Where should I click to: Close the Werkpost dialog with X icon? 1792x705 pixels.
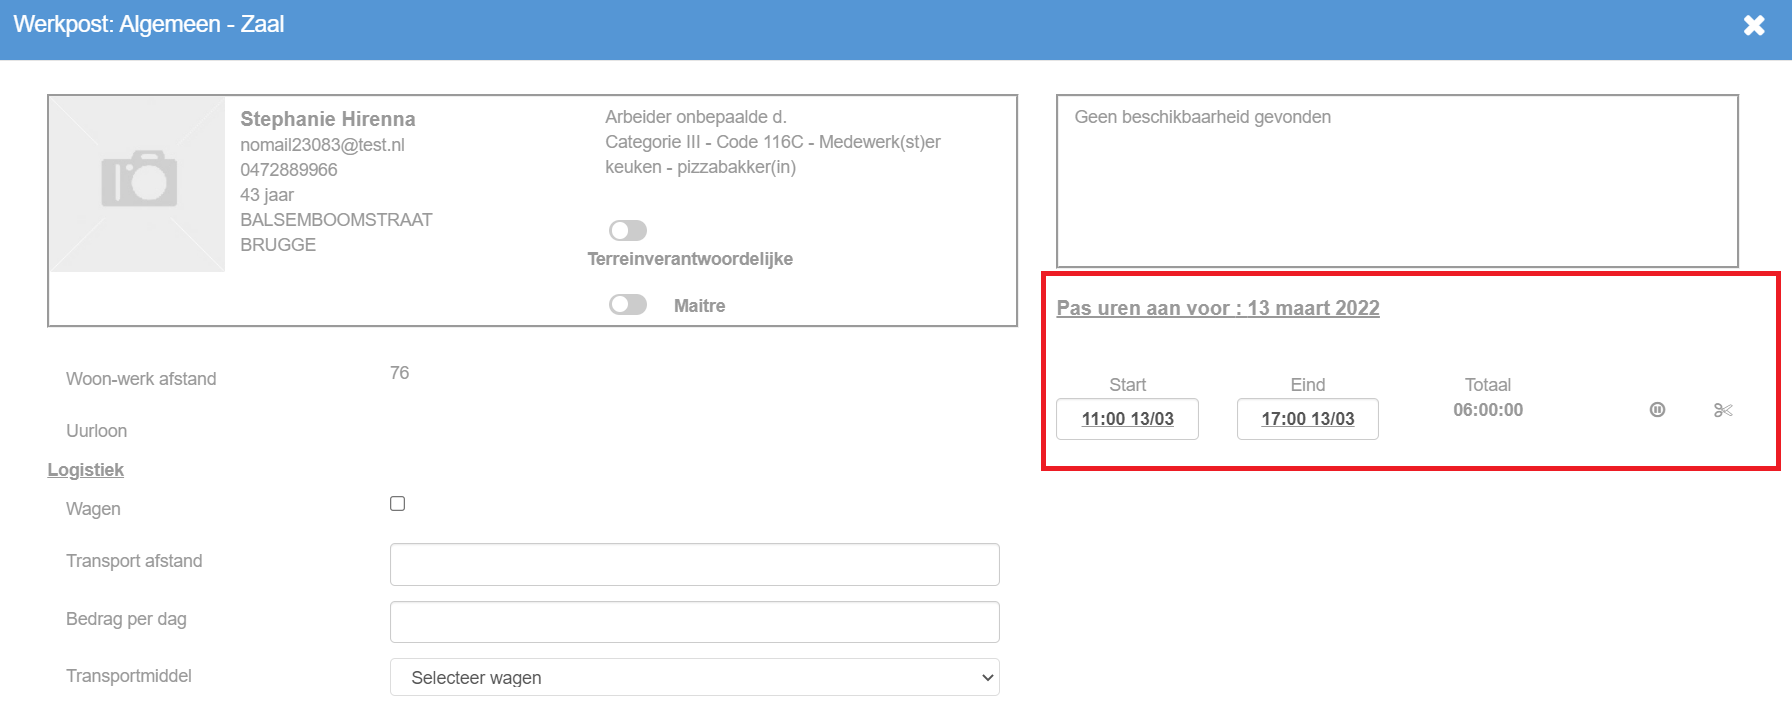(x=1754, y=25)
